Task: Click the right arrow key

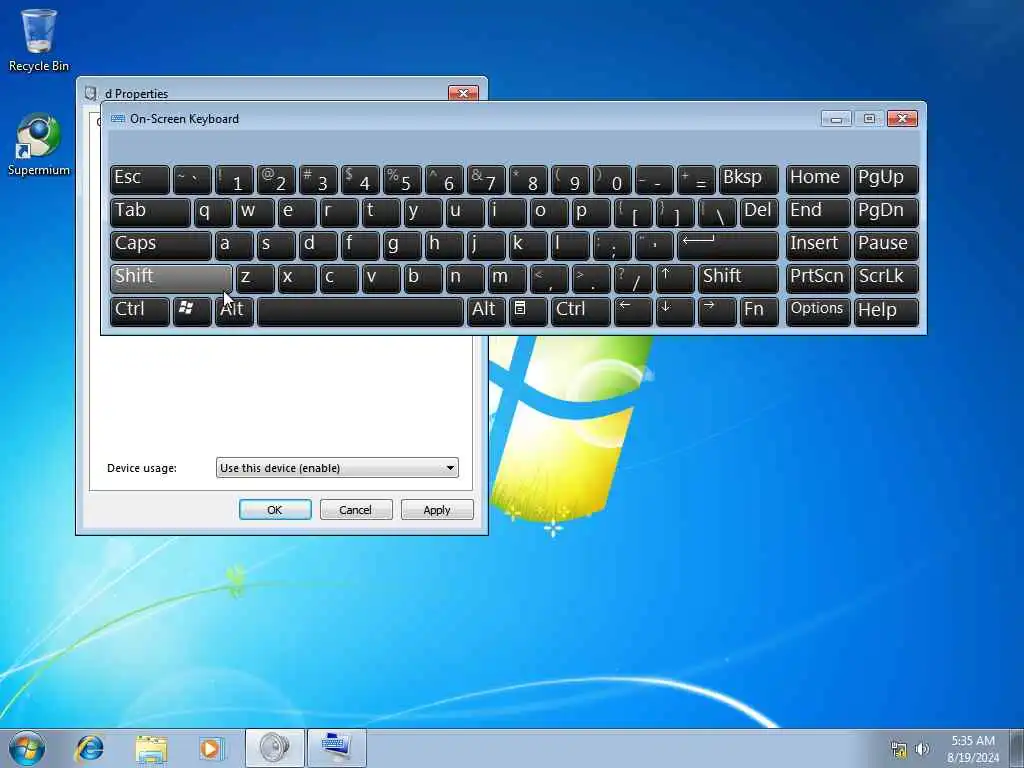Action: click(x=717, y=312)
